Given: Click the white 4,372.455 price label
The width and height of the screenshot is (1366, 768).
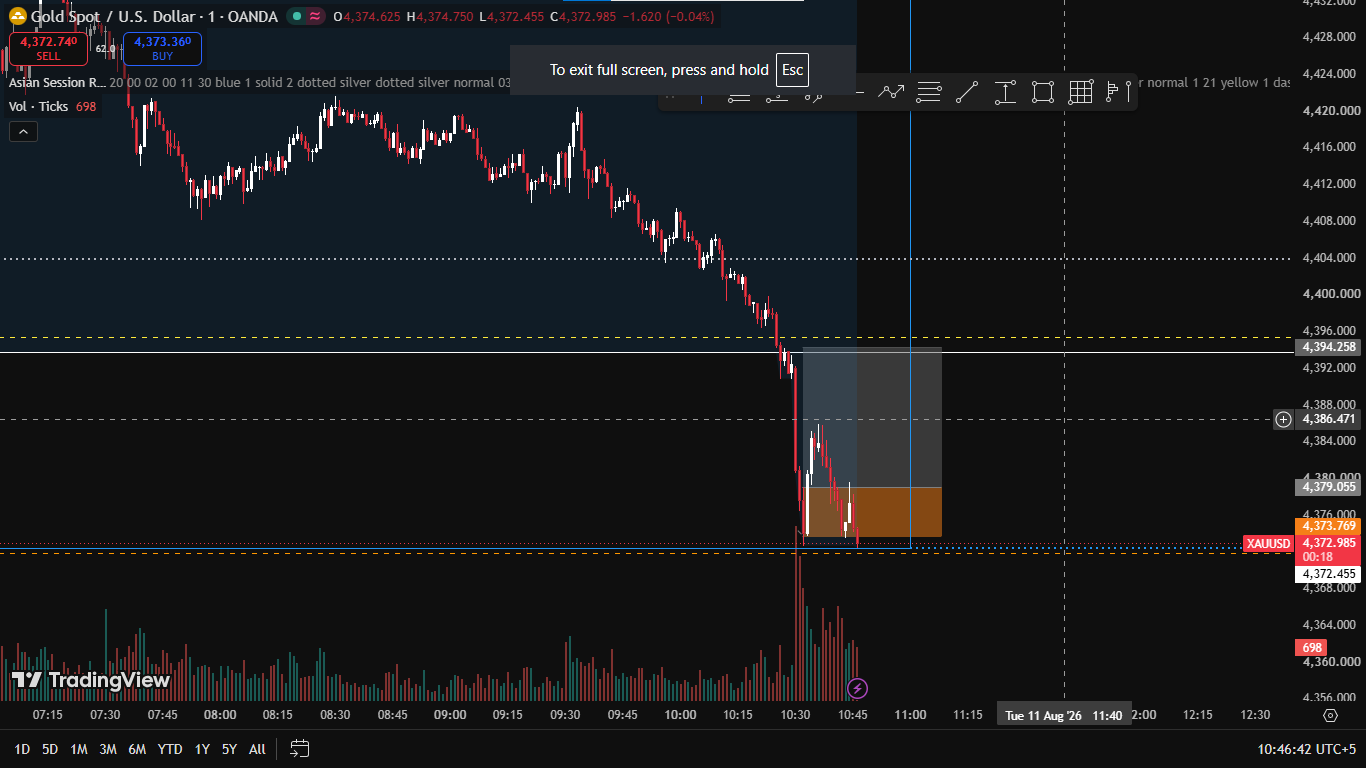Looking at the screenshot, I should click(1328, 574).
